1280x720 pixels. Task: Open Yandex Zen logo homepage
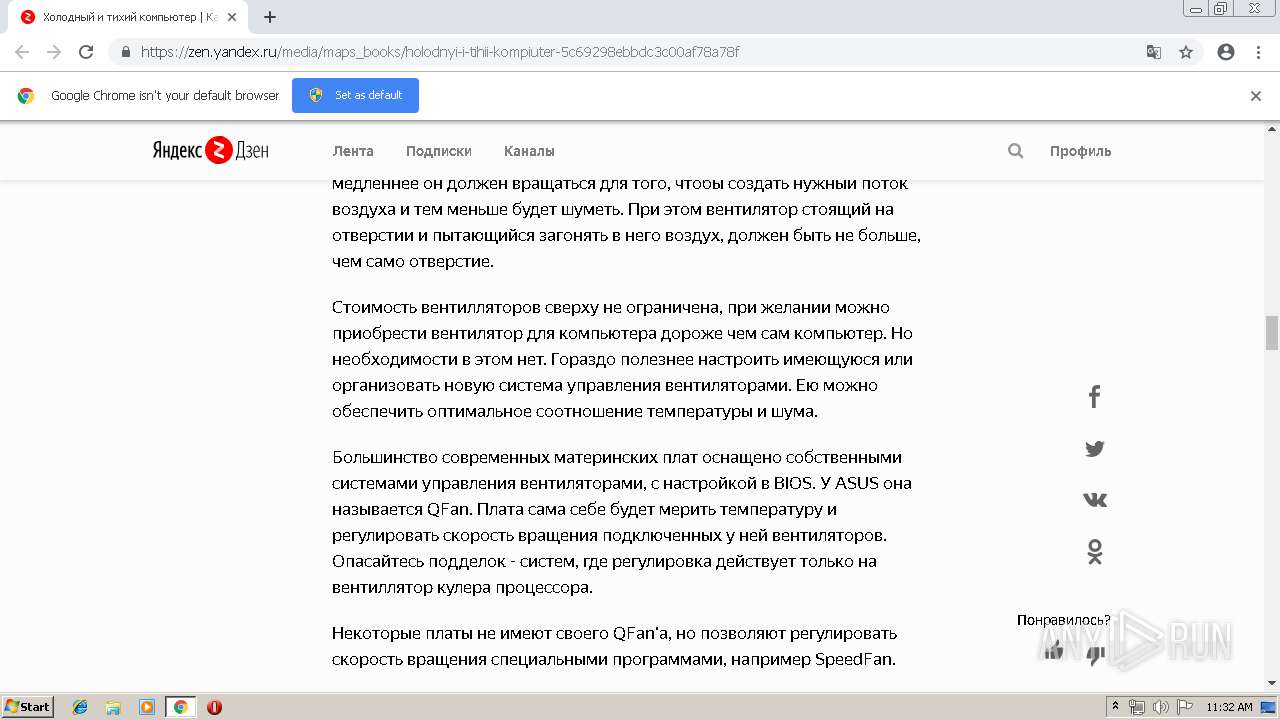tap(210, 150)
